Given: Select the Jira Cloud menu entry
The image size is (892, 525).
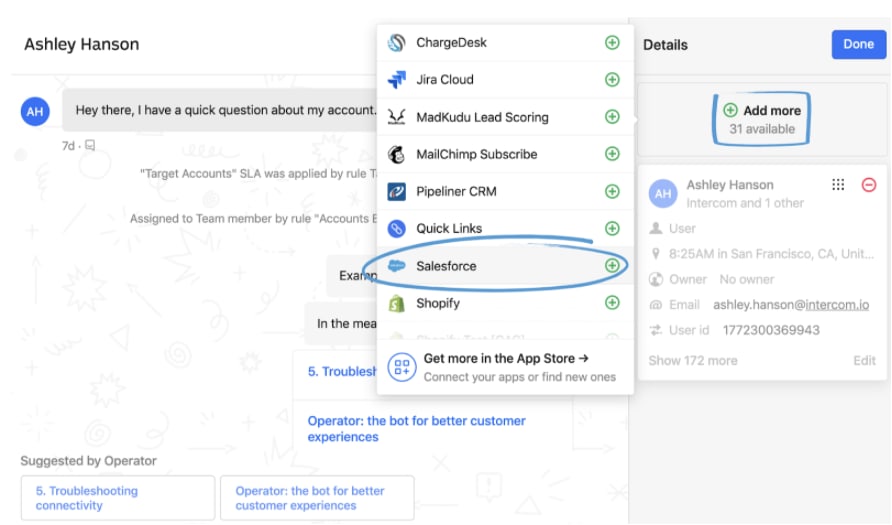Looking at the screenshot, I should (x=505, y=80).
